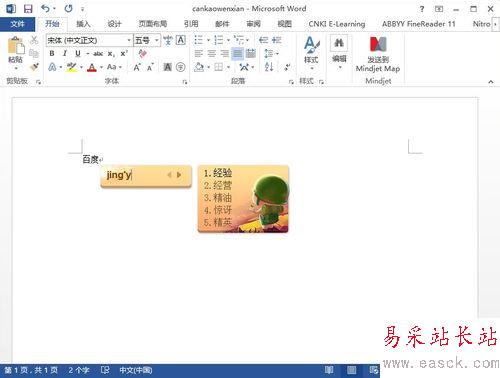This screenshot has width=500, height=378.
Task: Cut the selection with the scissors icon
Action: [x=34, y=40]
